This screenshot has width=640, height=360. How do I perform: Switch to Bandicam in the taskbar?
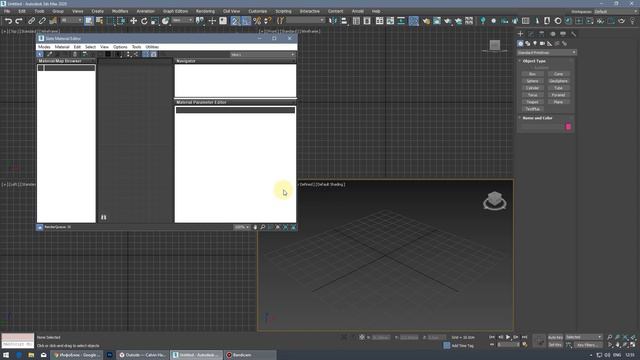250,355
